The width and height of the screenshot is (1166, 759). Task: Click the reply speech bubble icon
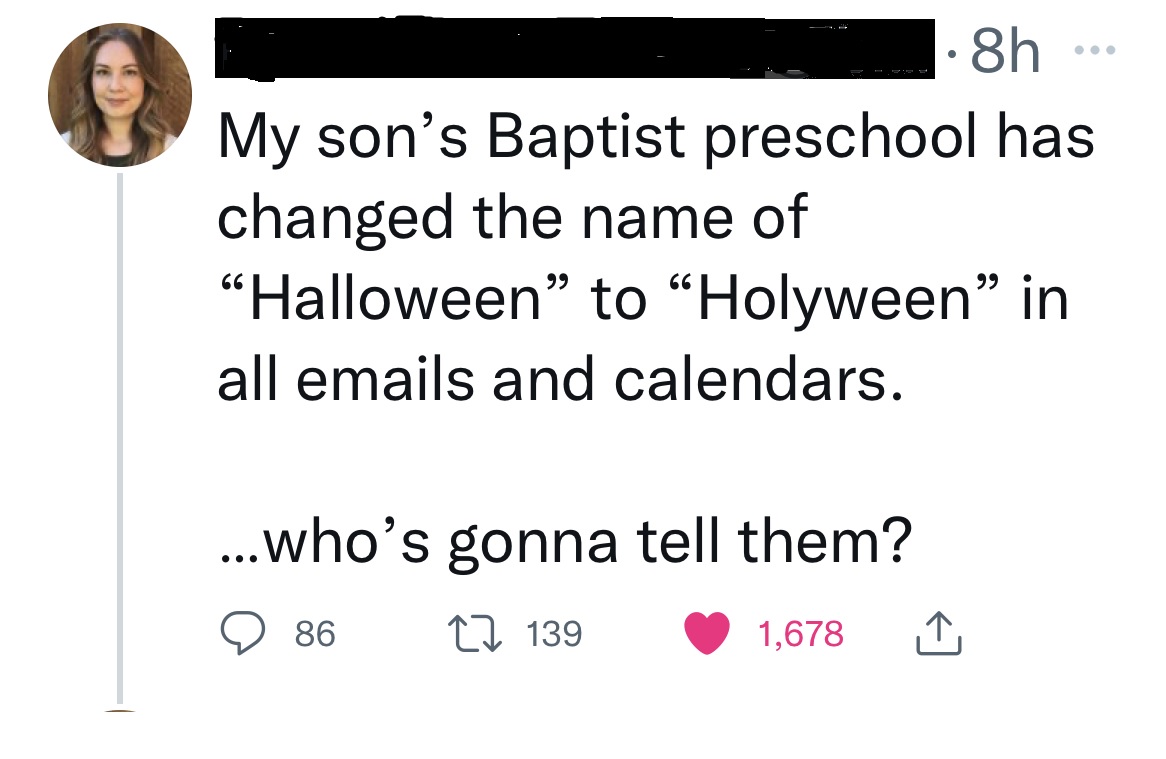tap(241, 634)
